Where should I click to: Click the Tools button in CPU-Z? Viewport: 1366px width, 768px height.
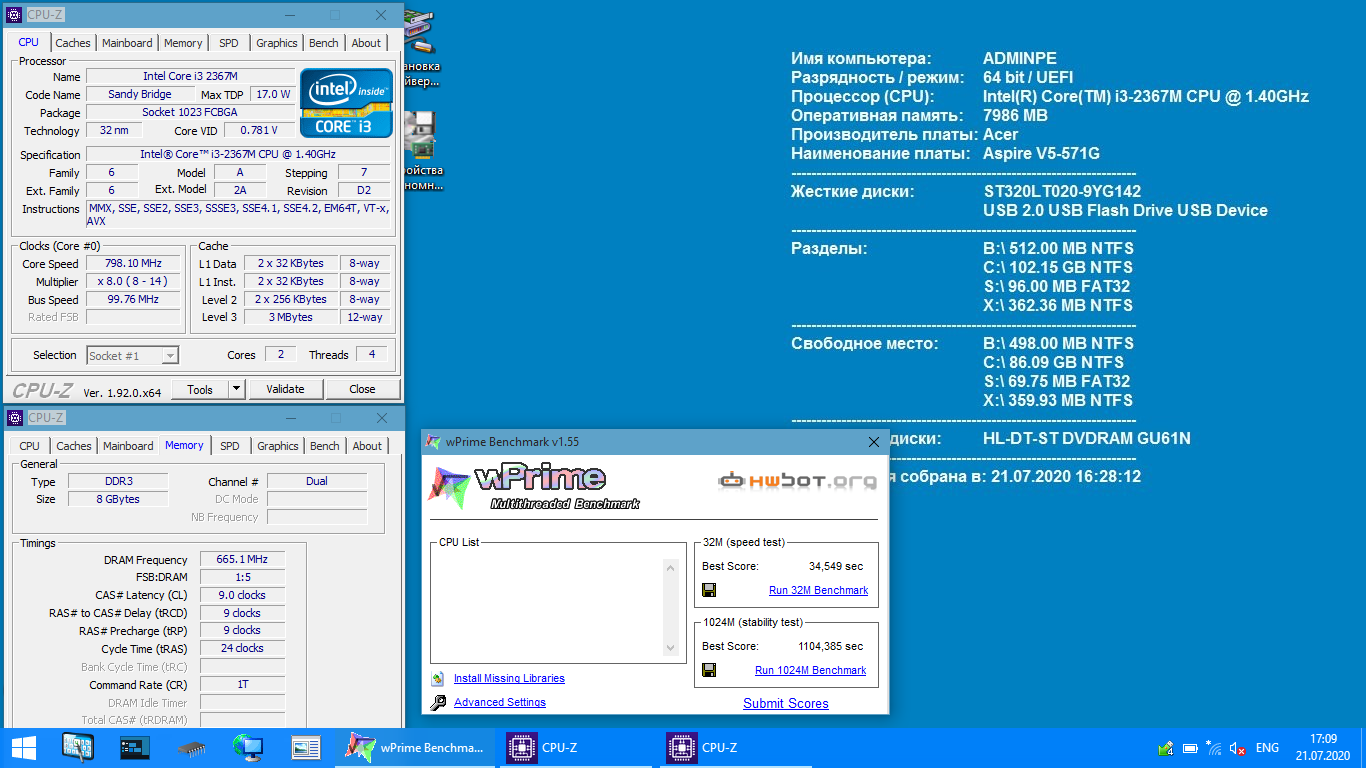[200, 389]
